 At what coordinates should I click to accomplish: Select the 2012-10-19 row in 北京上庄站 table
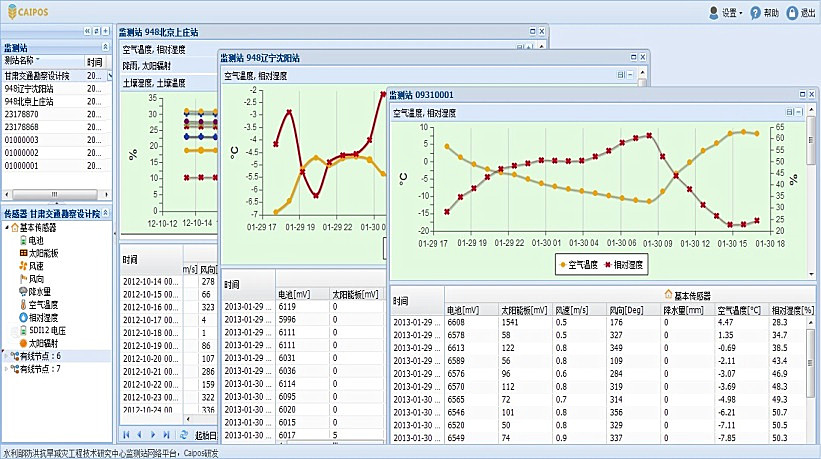[x=169, y=346]
